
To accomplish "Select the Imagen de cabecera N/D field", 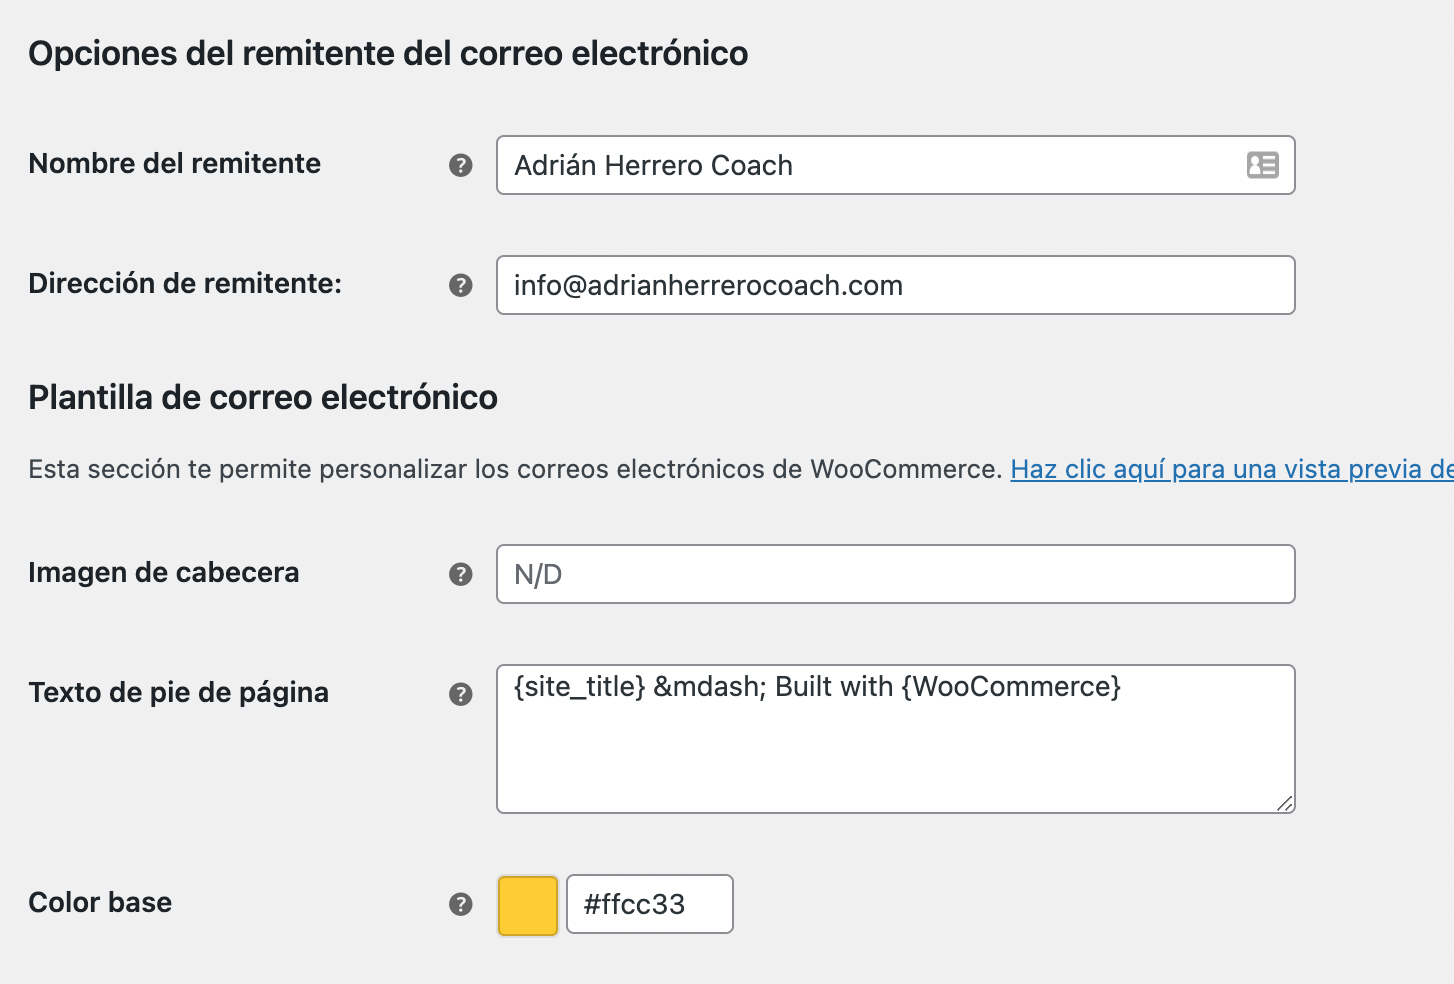I will coord(896,574).
